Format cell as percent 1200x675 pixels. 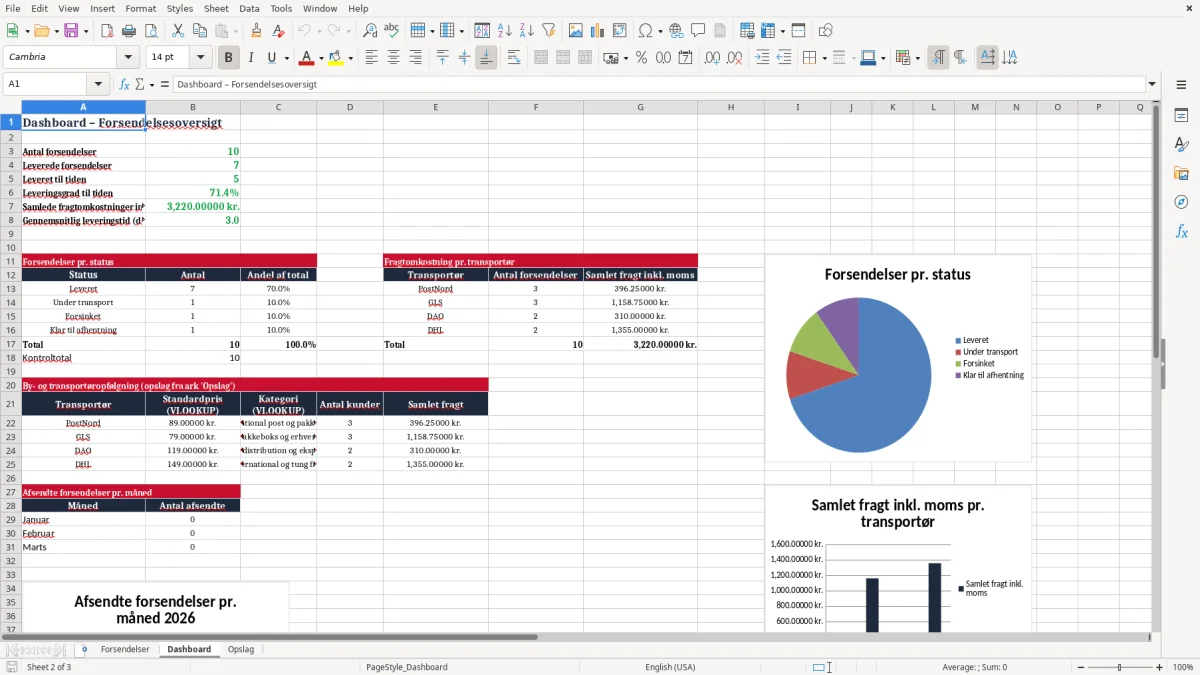coord(641,58)
